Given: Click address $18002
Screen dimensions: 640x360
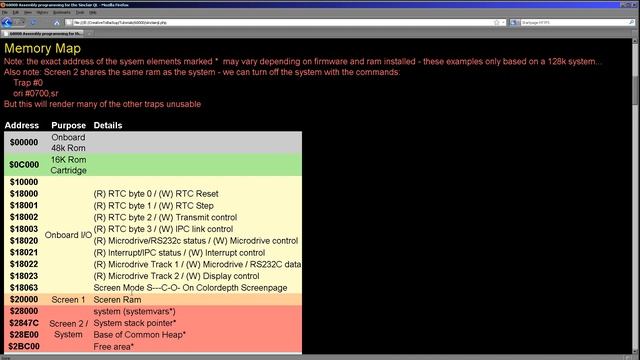Looking at the screenshot, I should (24, 218).
